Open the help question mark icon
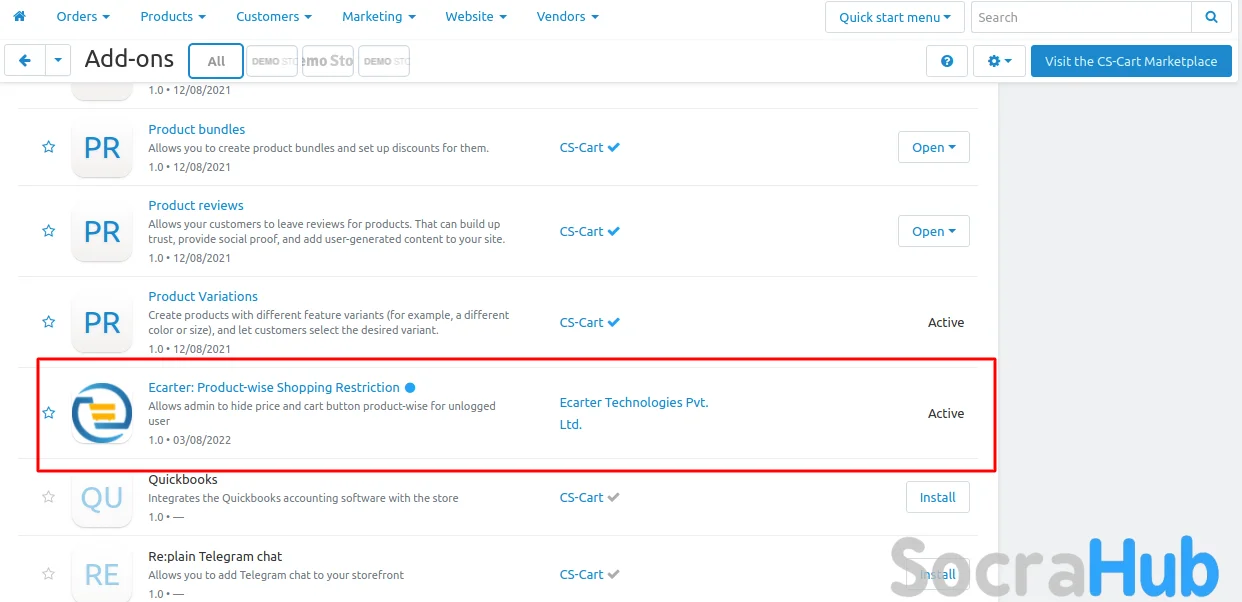This screenshot has height=602, width=1242. pyautogui.click(x=947, y=61)
